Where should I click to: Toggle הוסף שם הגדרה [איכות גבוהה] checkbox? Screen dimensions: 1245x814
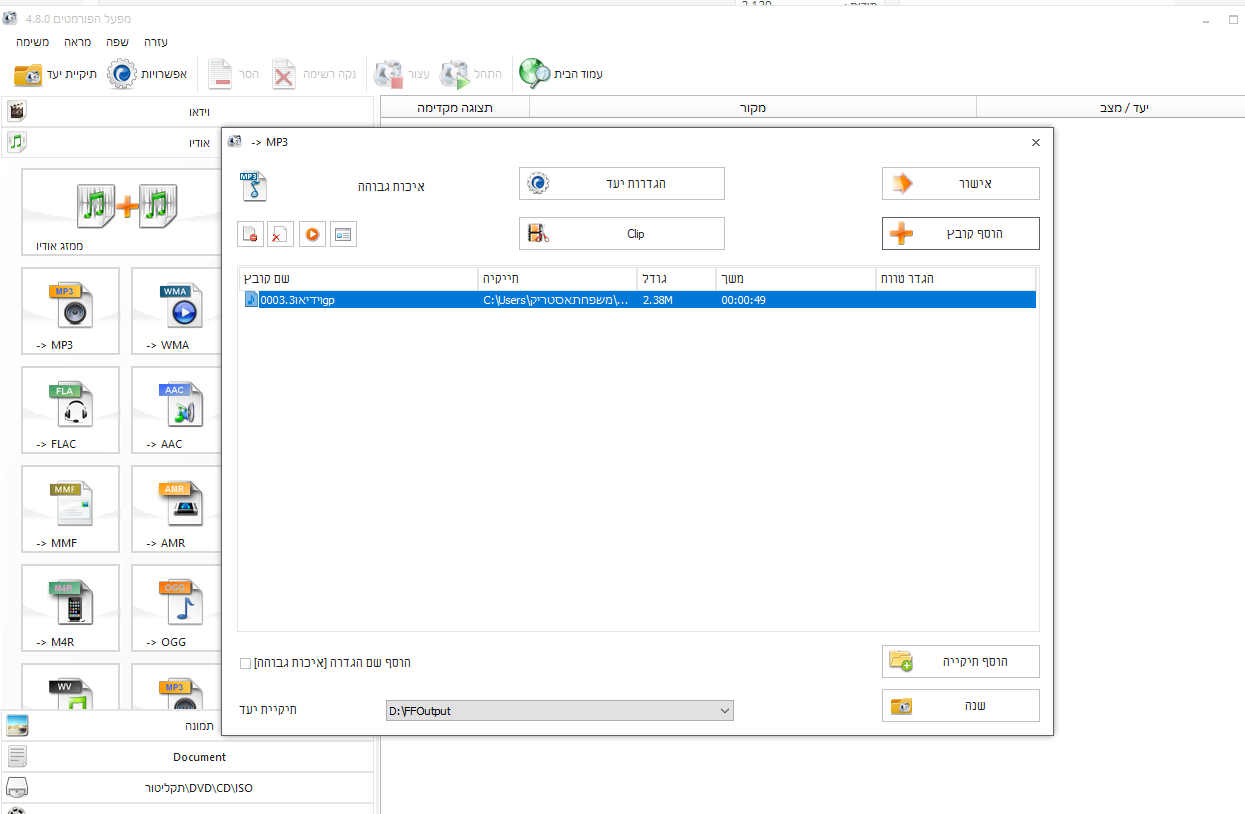[246, 663]
